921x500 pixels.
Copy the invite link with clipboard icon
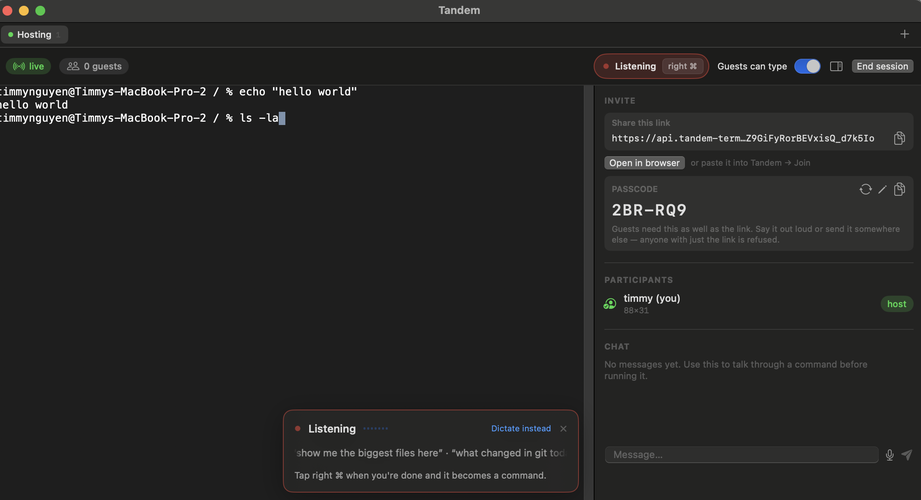(x=899, y=138)
